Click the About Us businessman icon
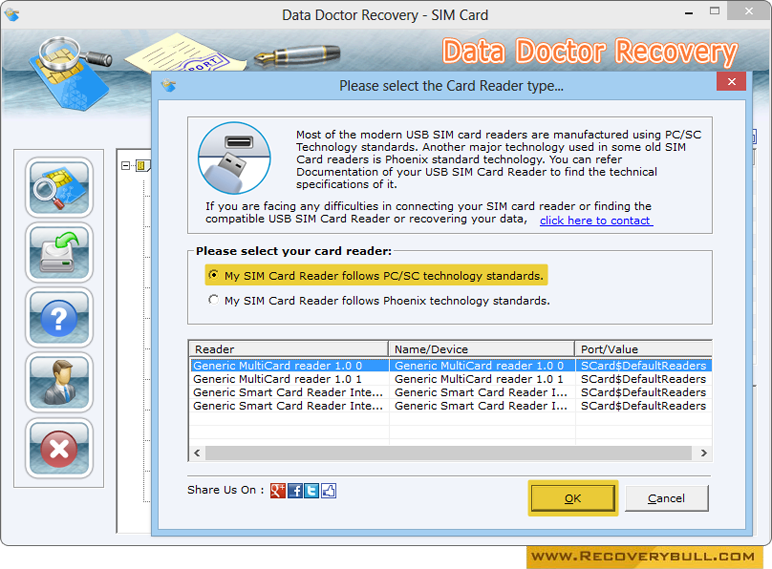 (59, 382)
